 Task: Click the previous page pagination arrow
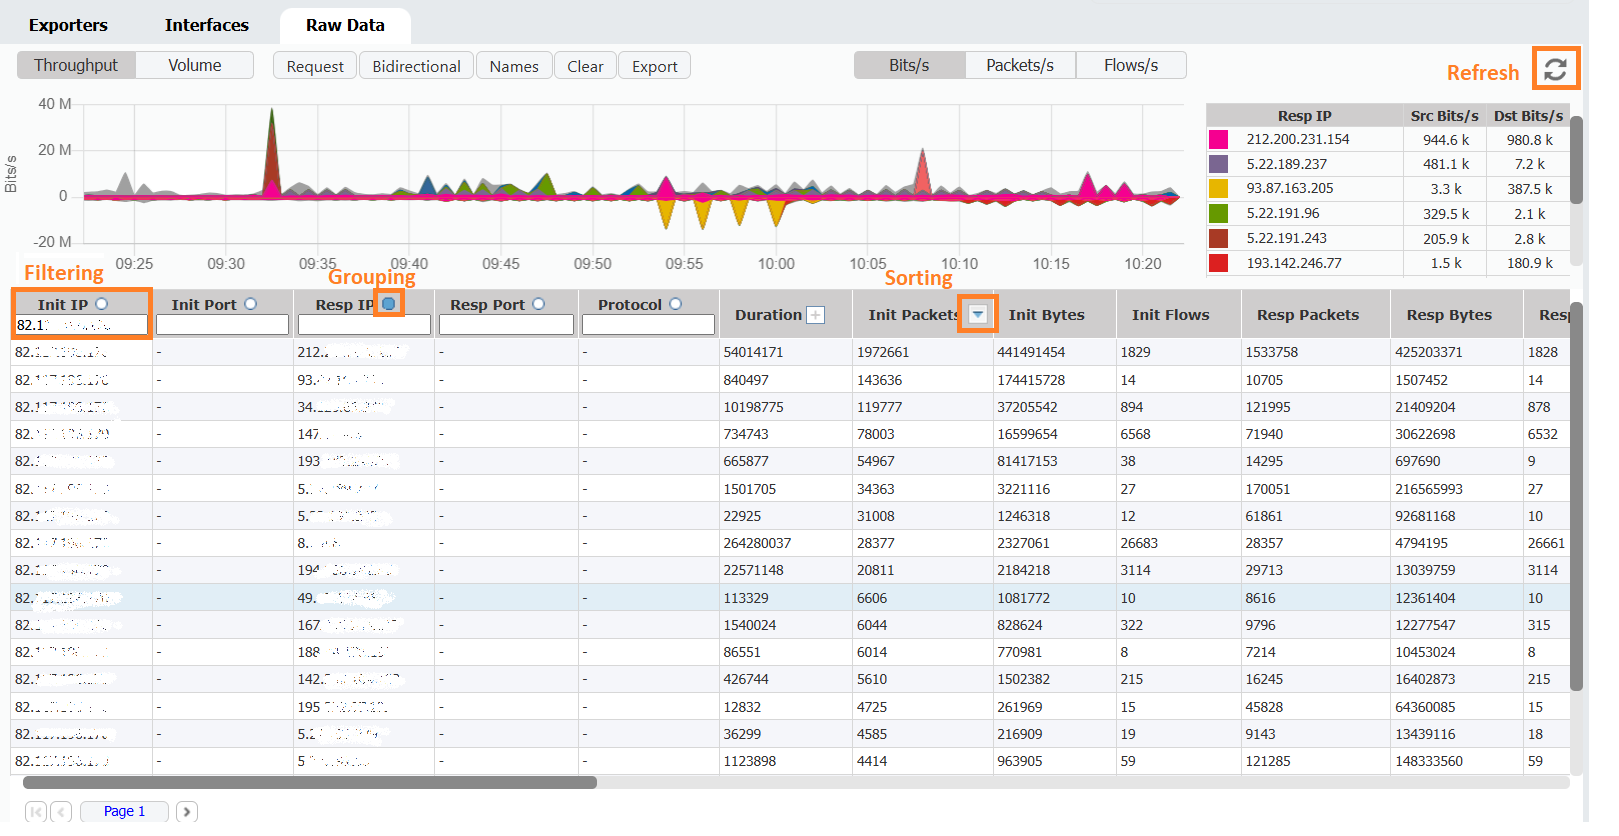(61, 811)
